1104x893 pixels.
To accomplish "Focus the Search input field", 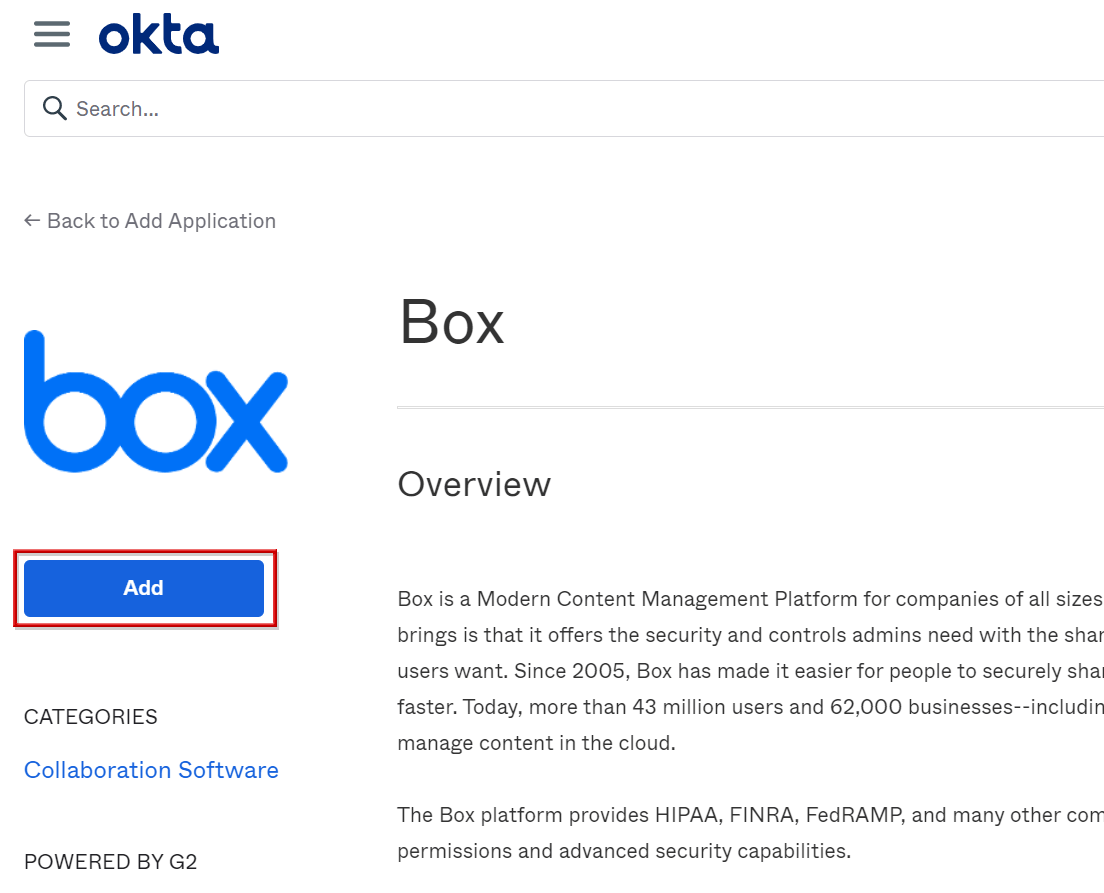I will [x=564, y=108].
